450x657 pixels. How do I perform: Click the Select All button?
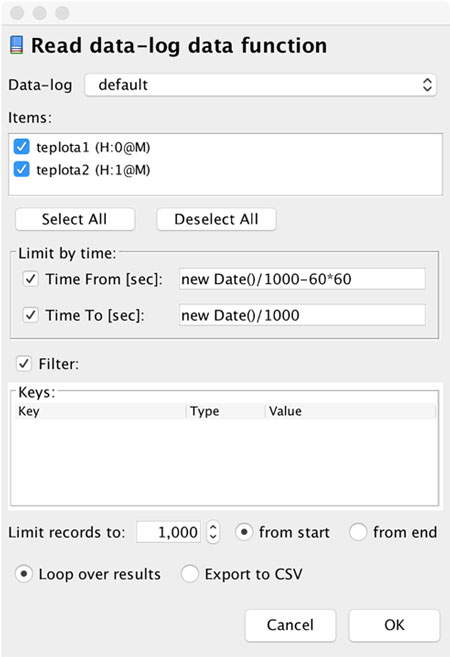click(x=75, y=219)
